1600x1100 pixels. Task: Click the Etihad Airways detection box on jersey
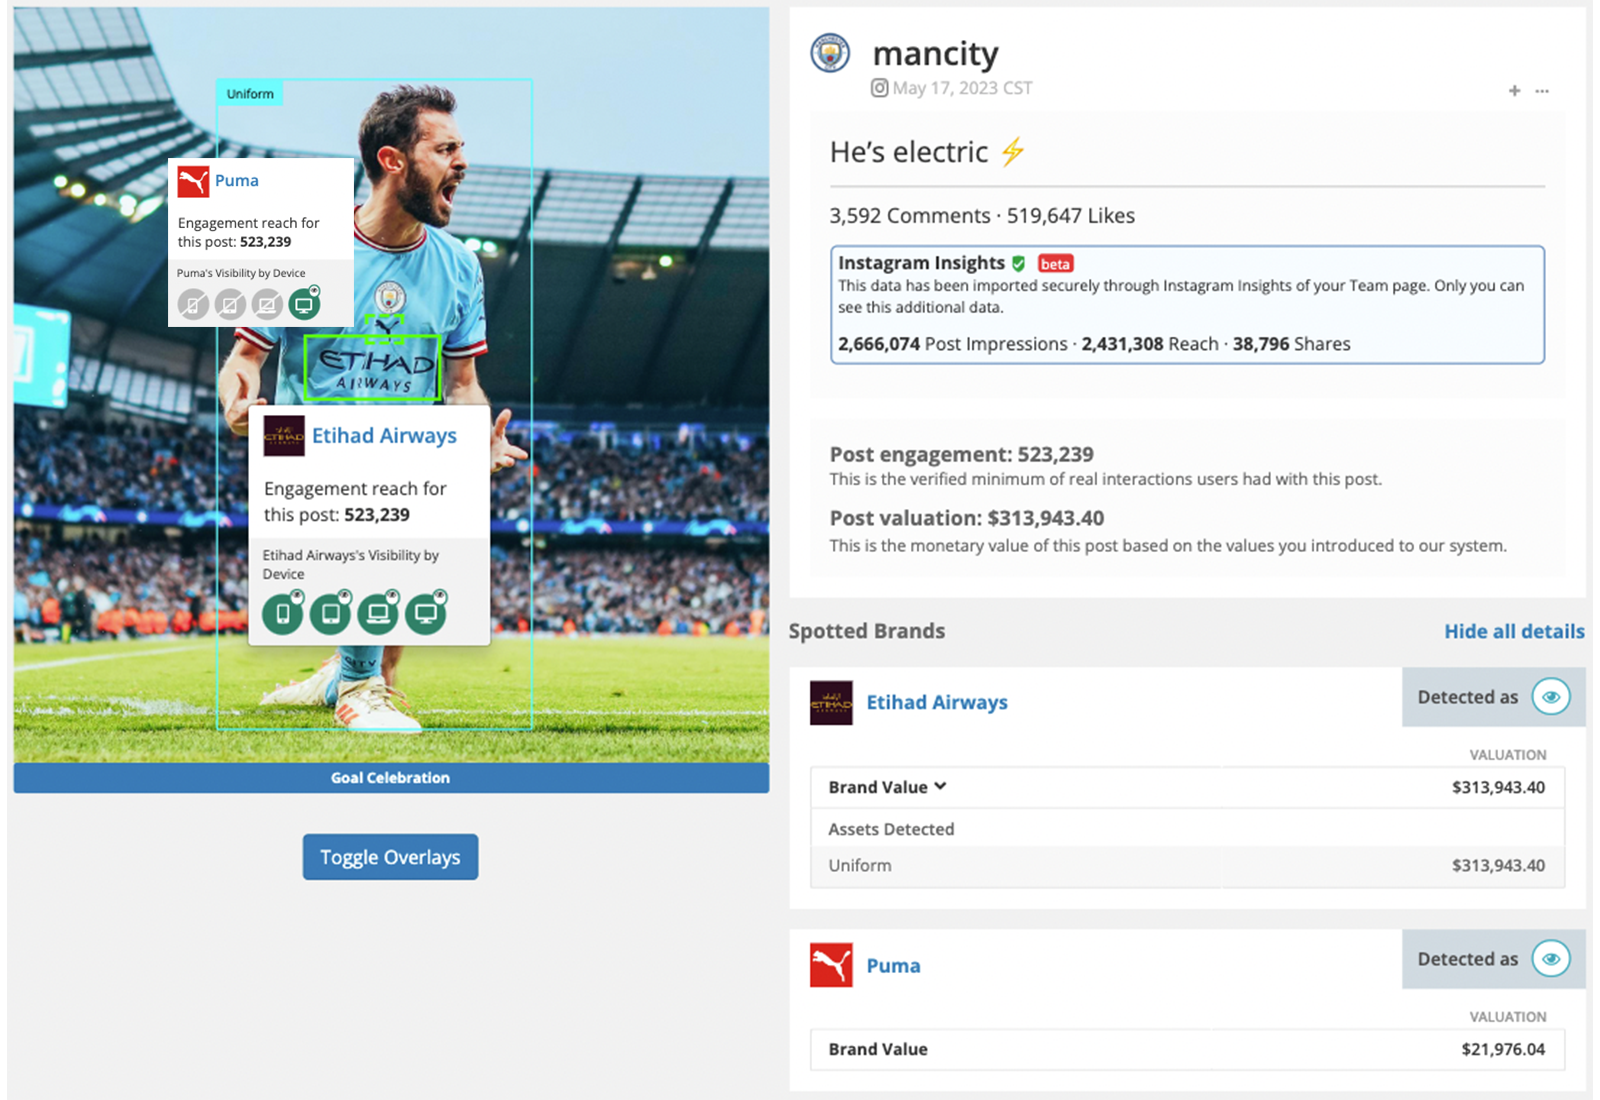372,368
